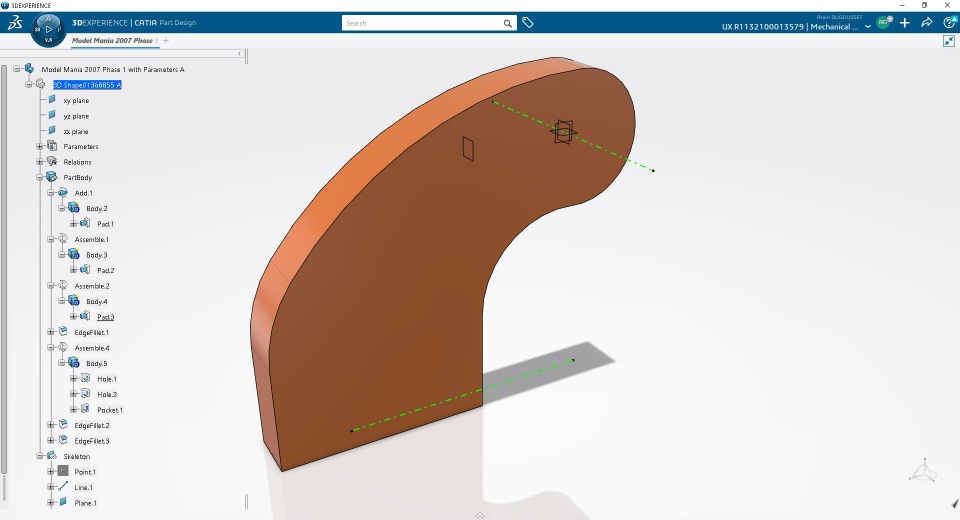960x520 pixels.
Task: Click the tree panel vertical scrollbar
Action: [4, 269]
